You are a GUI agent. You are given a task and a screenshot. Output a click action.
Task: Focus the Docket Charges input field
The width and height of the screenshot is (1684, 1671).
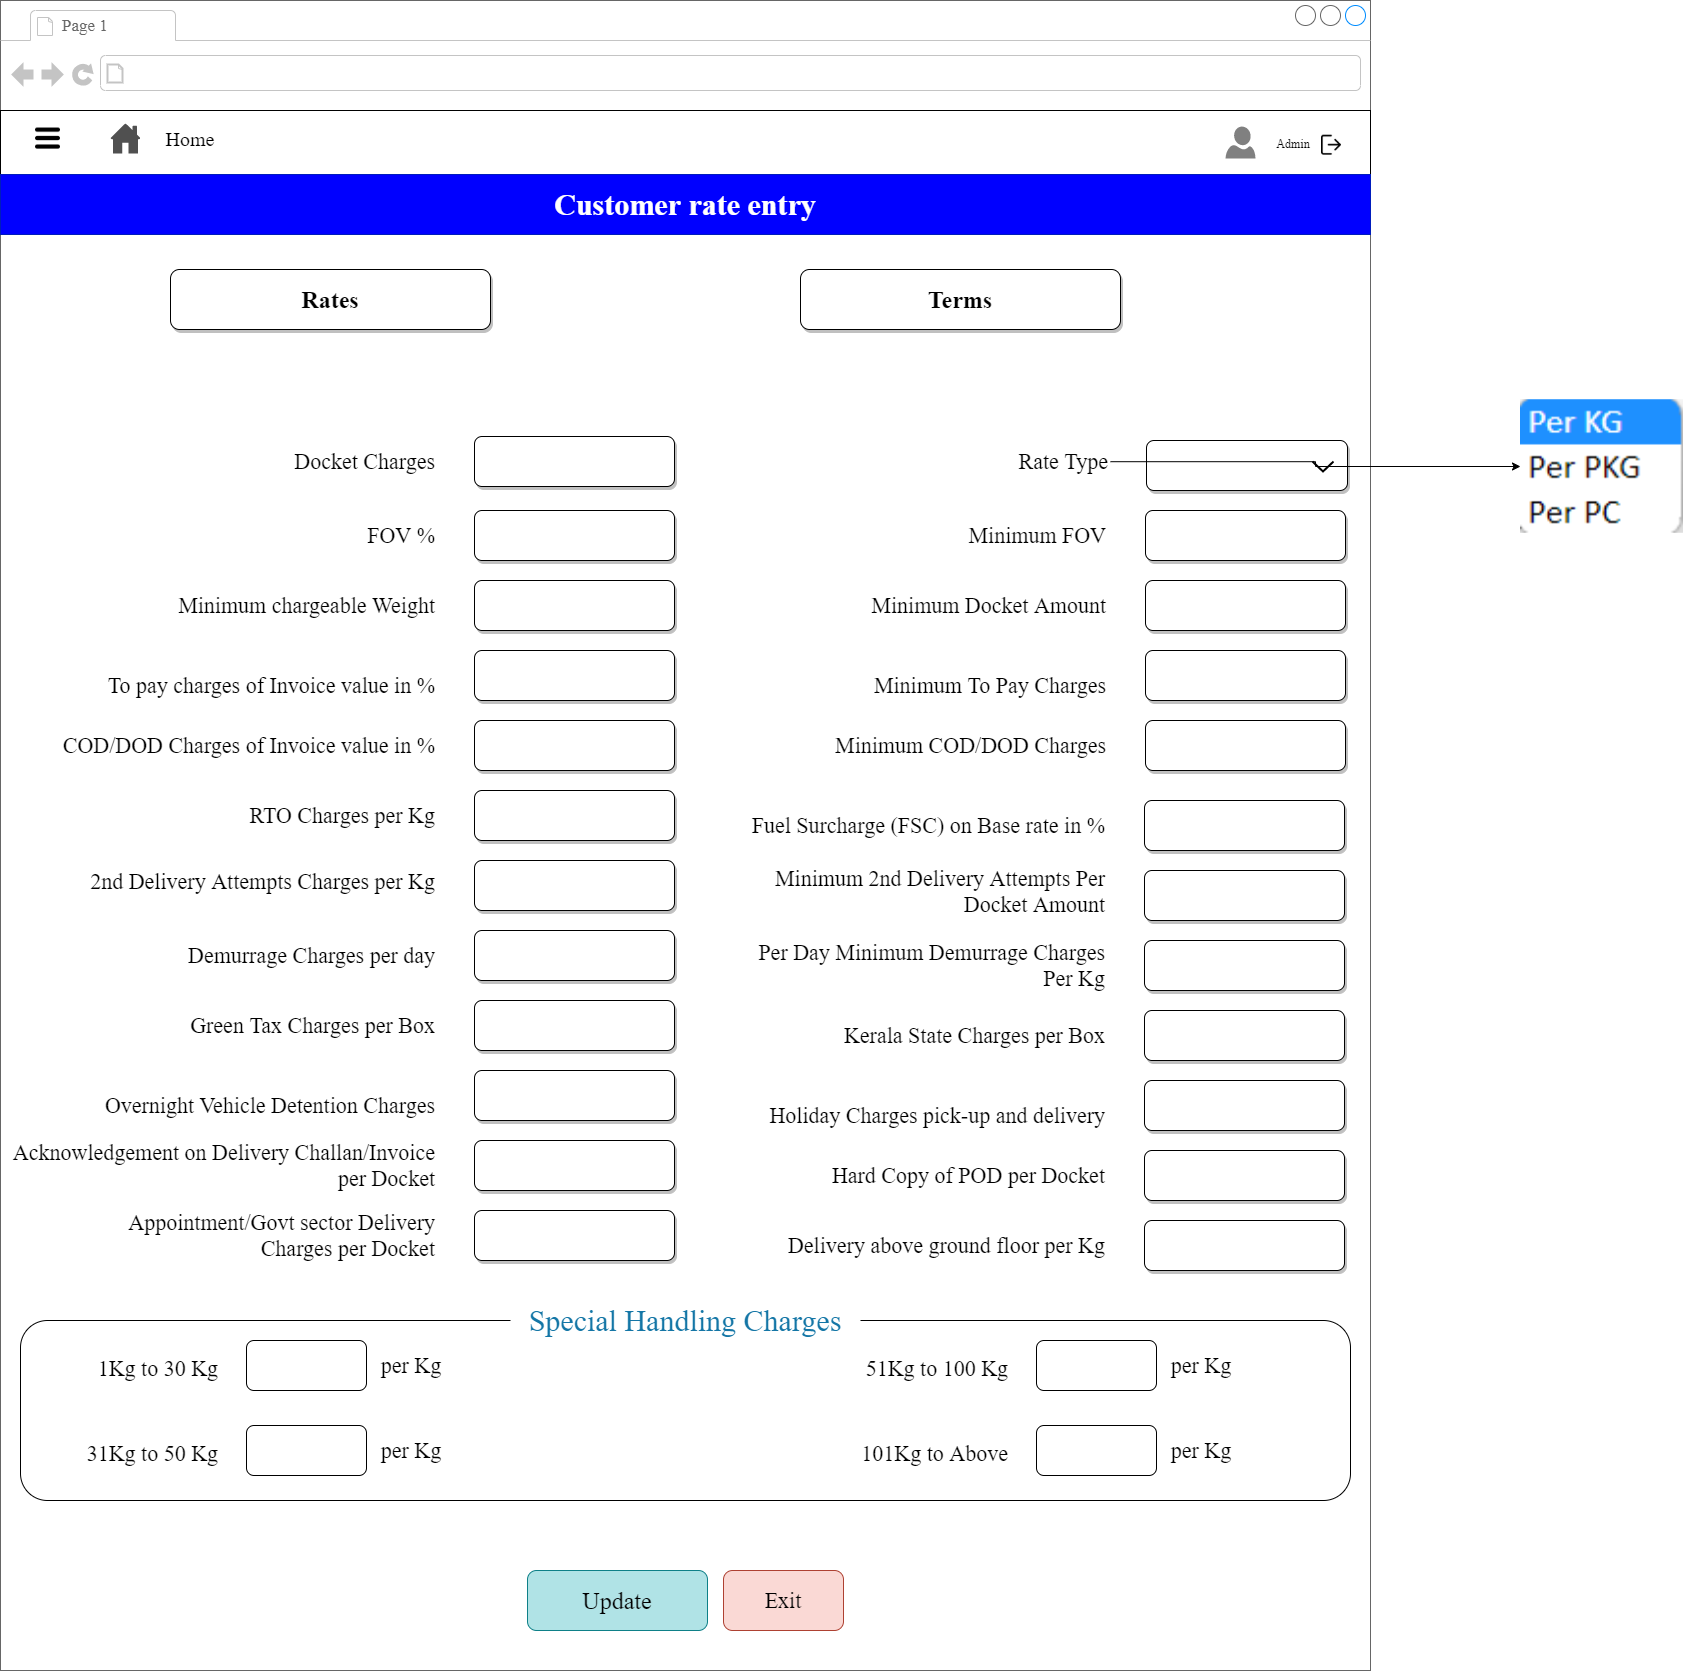pos(574,462)
